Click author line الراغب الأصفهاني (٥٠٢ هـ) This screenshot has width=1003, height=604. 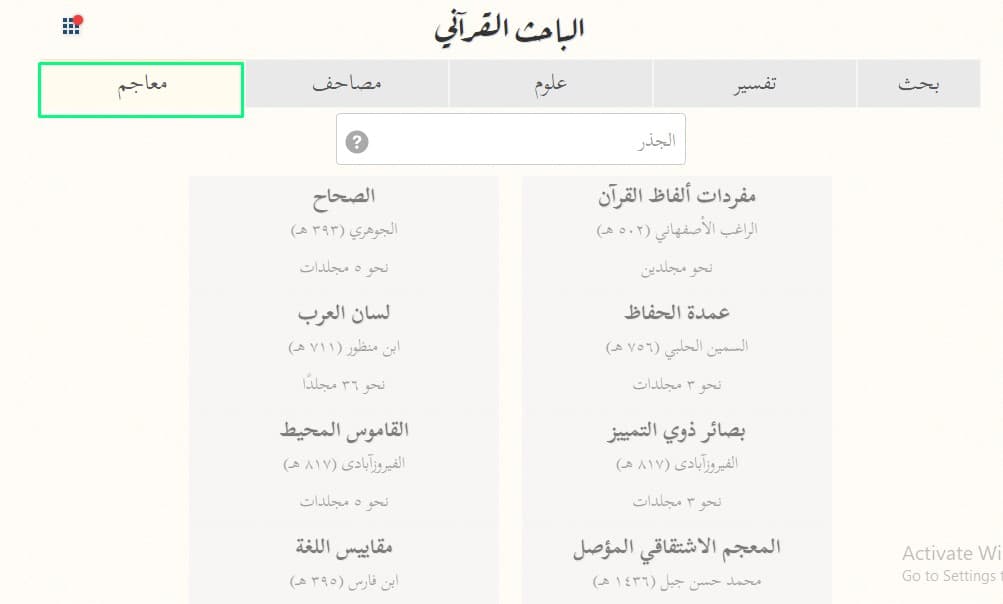[x=677, y=230]
